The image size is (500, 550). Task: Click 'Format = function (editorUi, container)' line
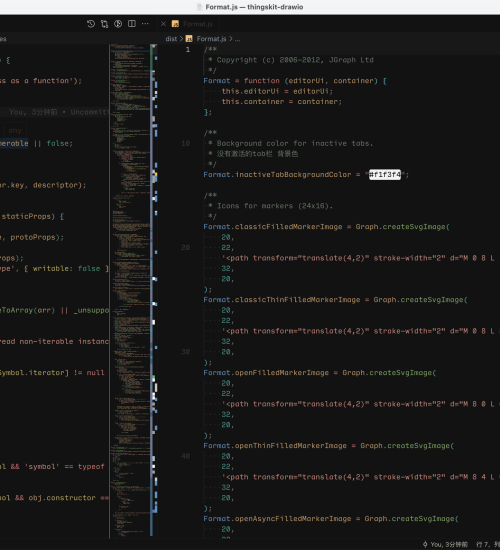click(x=295, y=81)
